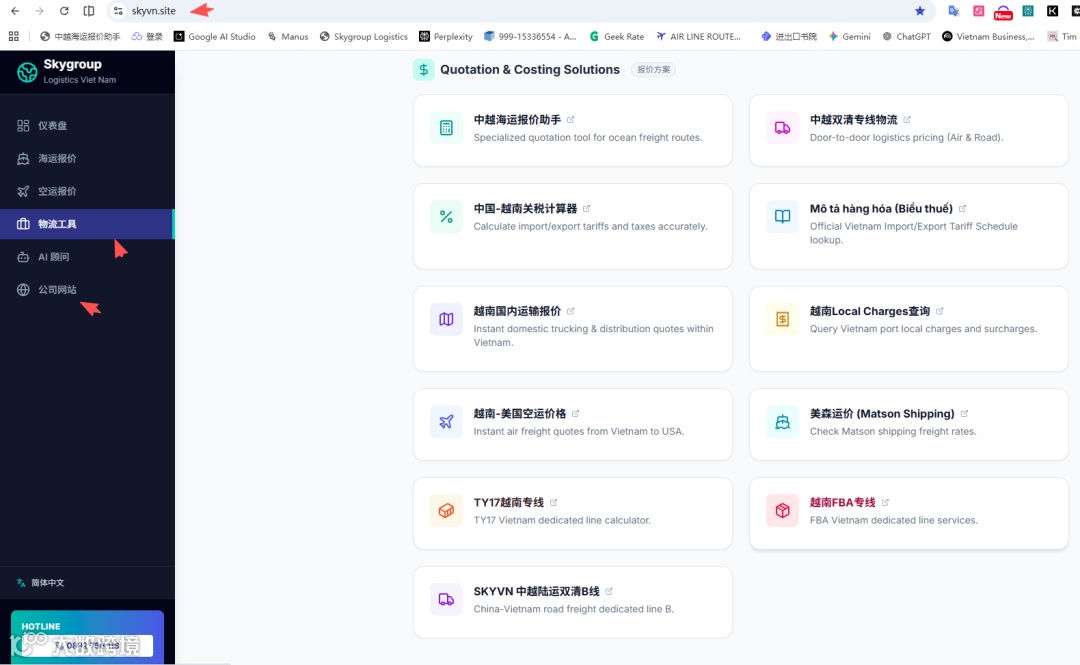
Task: Click the HOTLINE banner in sidebar
Action: click(87, 637)
